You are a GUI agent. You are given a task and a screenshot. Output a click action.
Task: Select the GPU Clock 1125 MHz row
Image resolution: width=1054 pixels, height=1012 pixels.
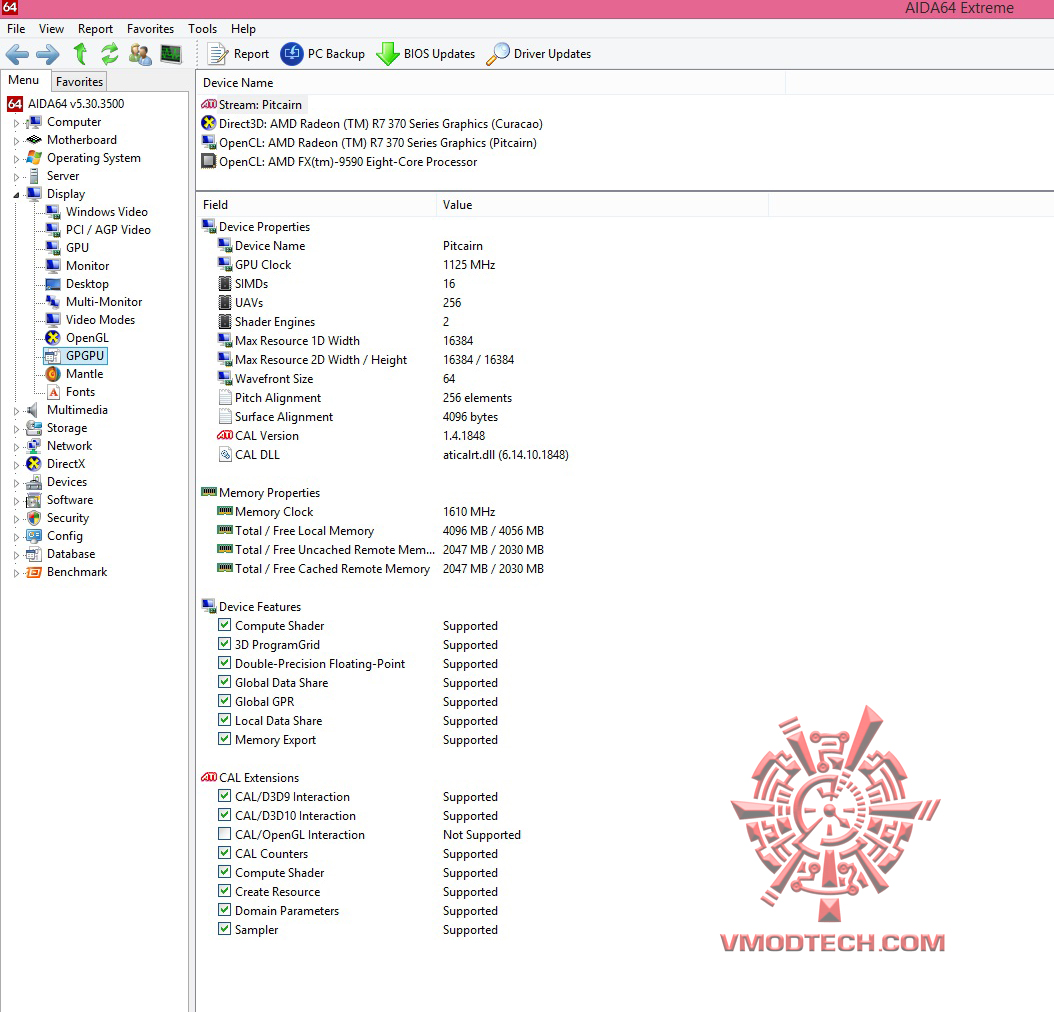point(356,265)
